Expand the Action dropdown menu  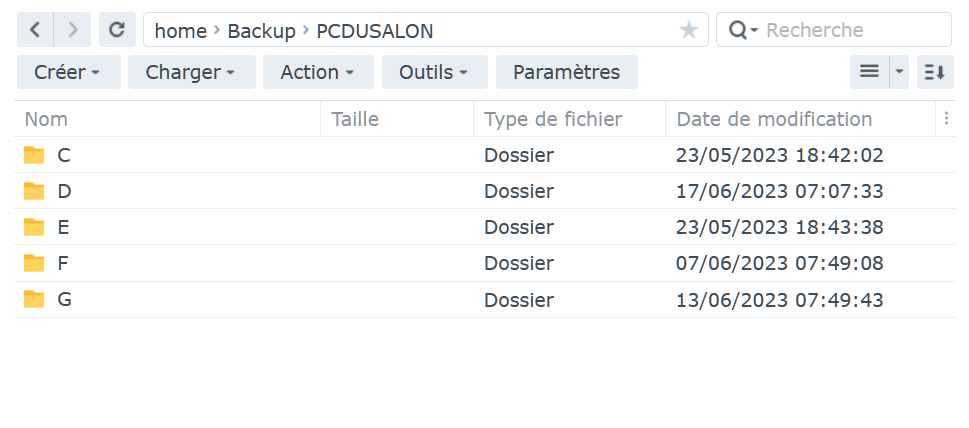point(318,72)
